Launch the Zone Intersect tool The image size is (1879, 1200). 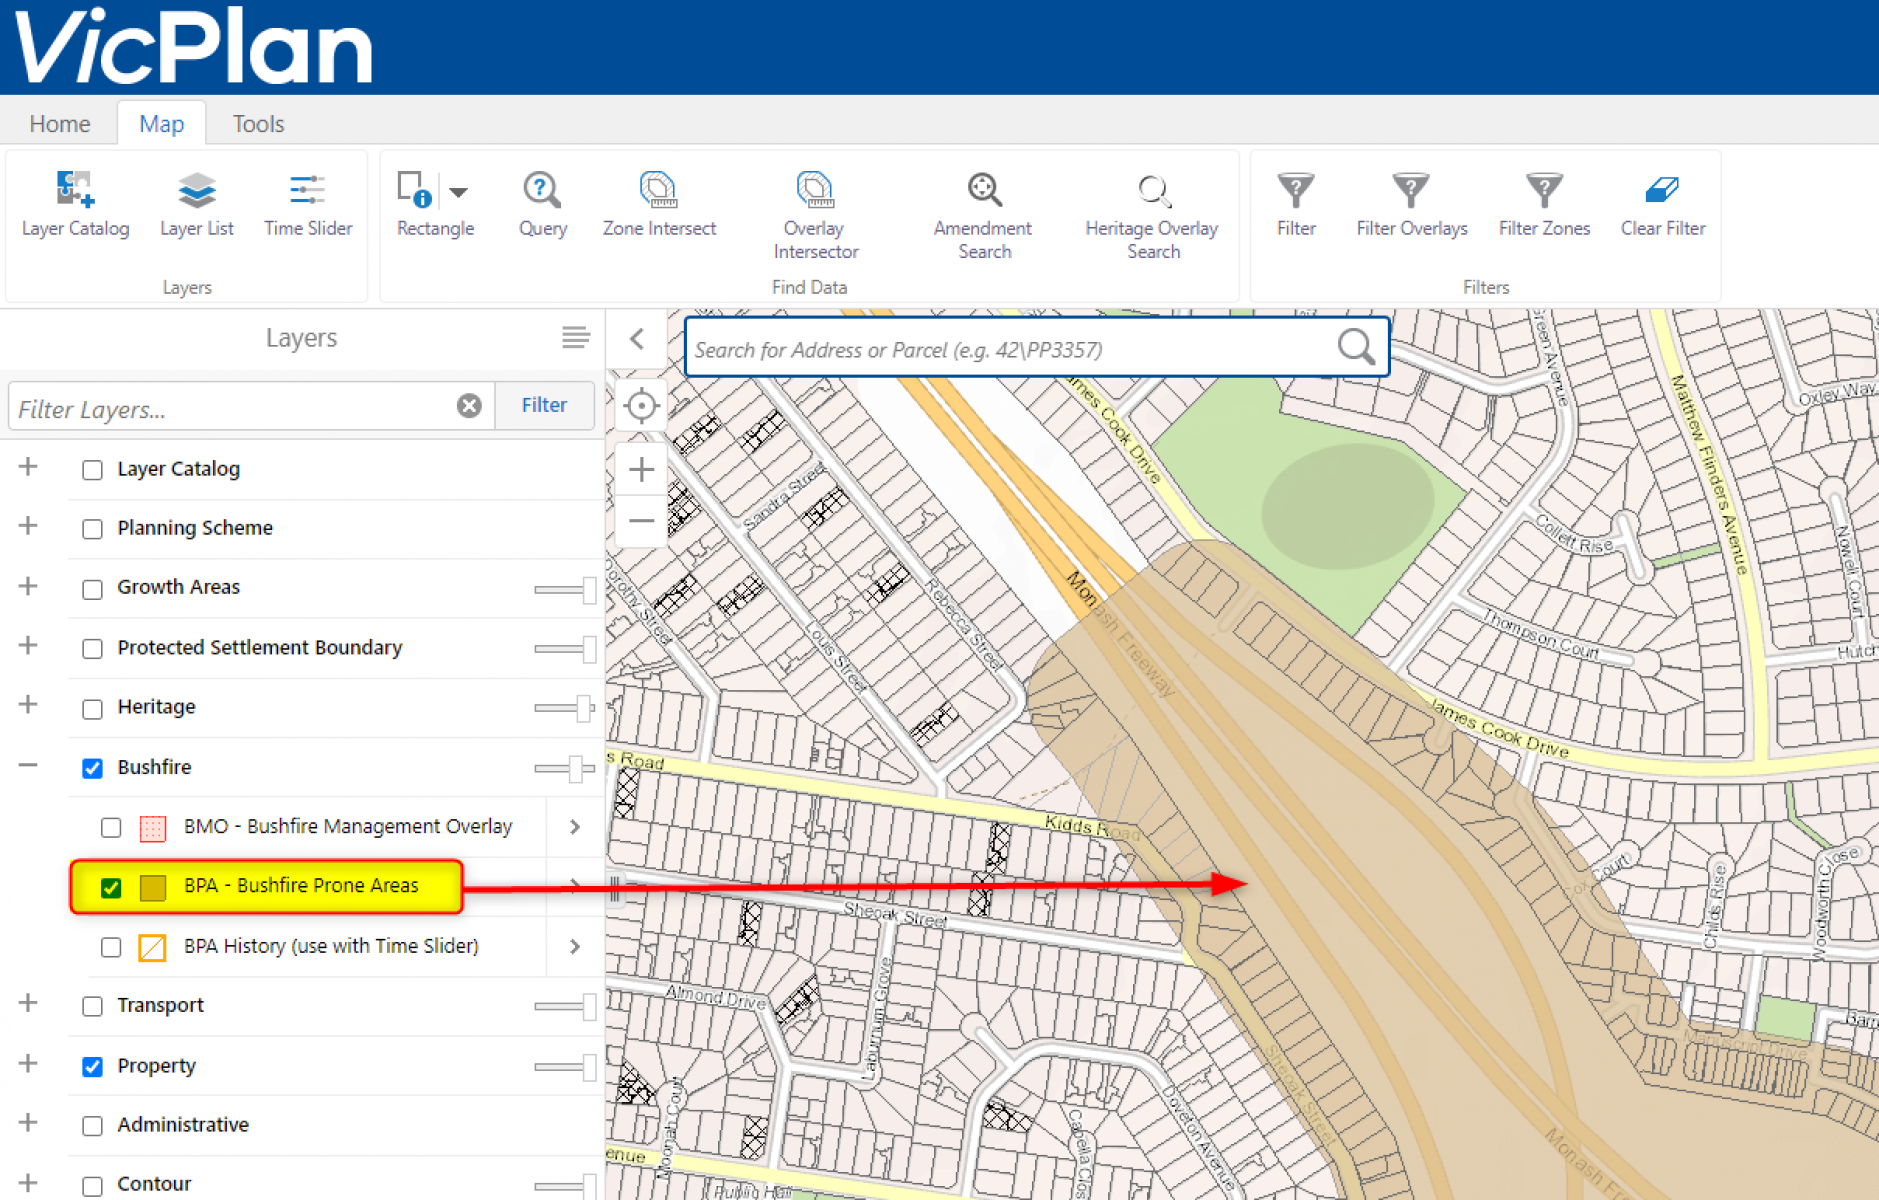(x=659, y=205)
